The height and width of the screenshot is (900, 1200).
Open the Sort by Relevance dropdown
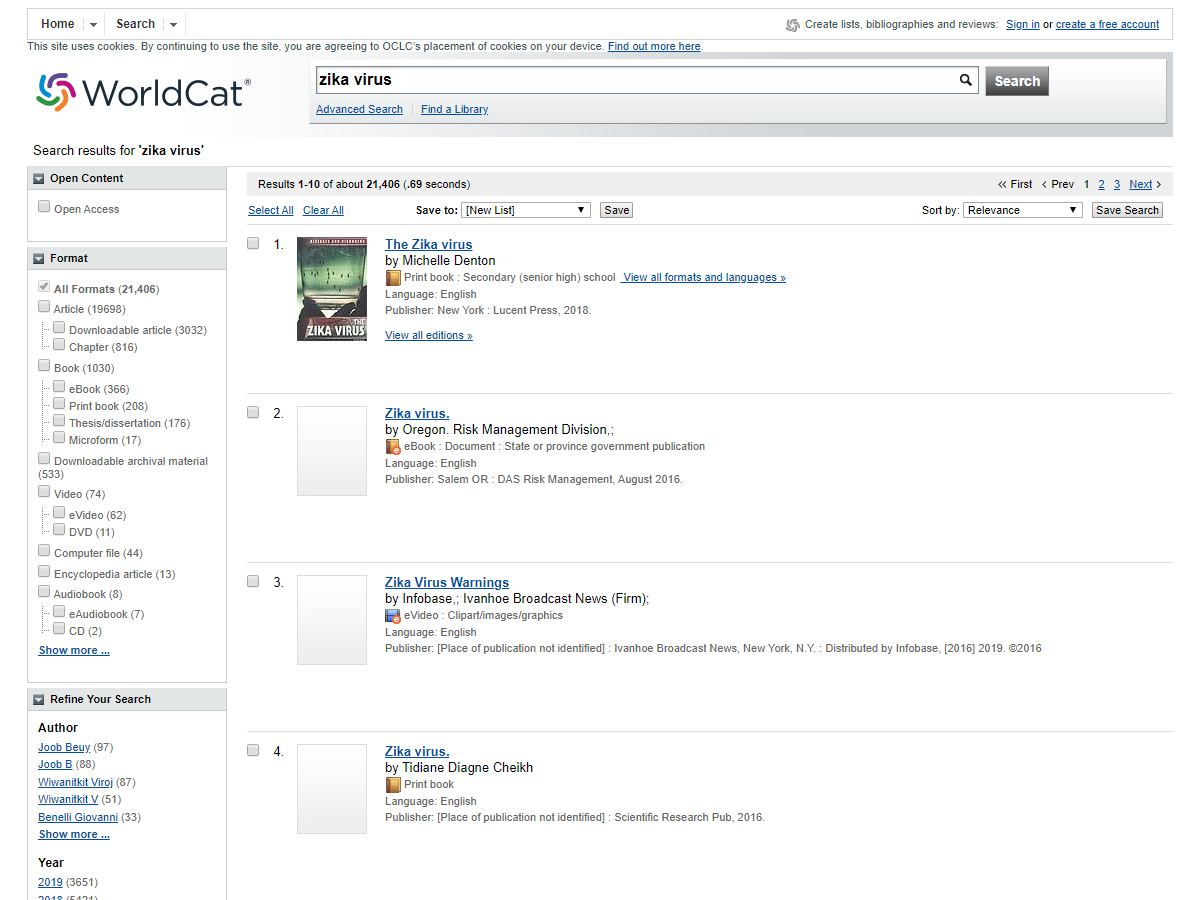(x=1022, y=210)
